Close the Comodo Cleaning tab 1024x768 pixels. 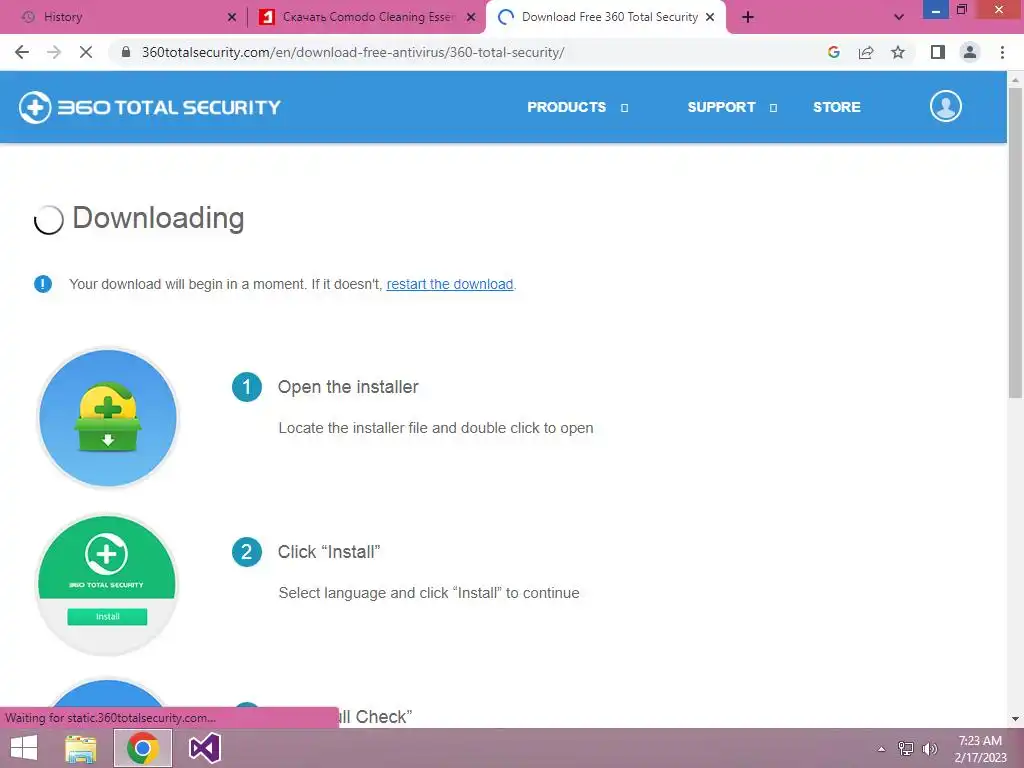pos(471,17)
